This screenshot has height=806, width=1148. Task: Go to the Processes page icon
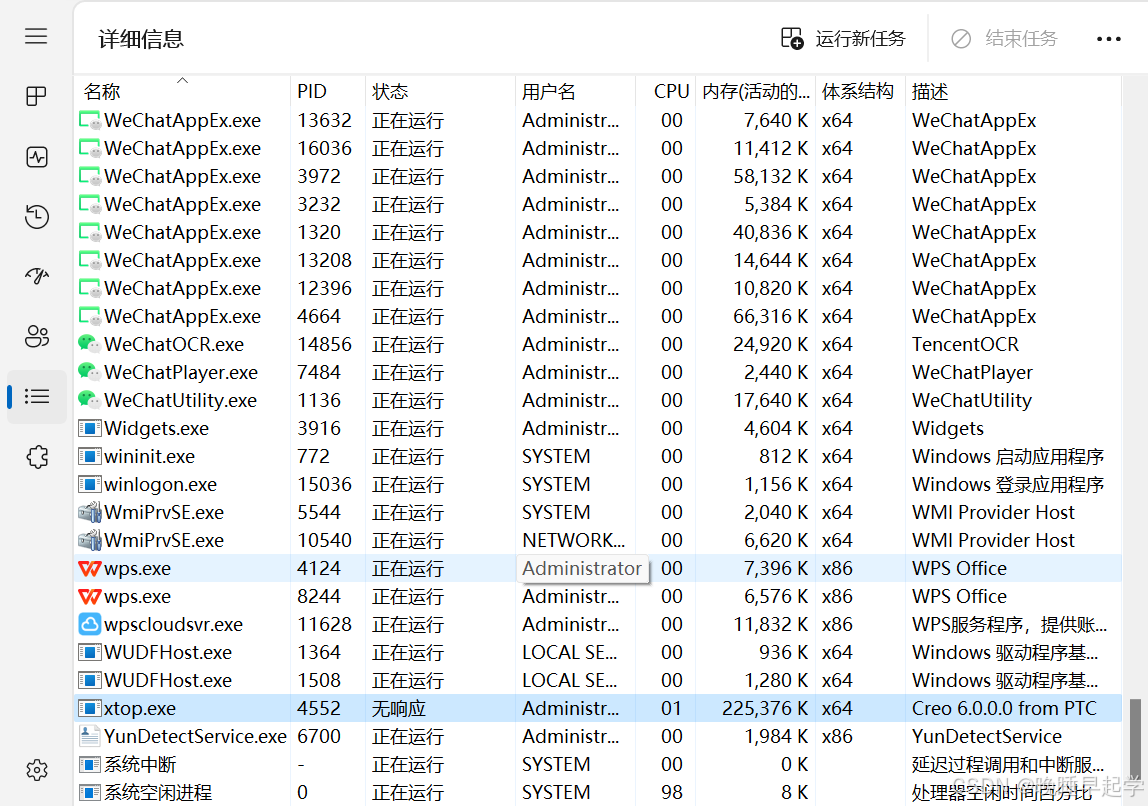click(x=36, y=96)
